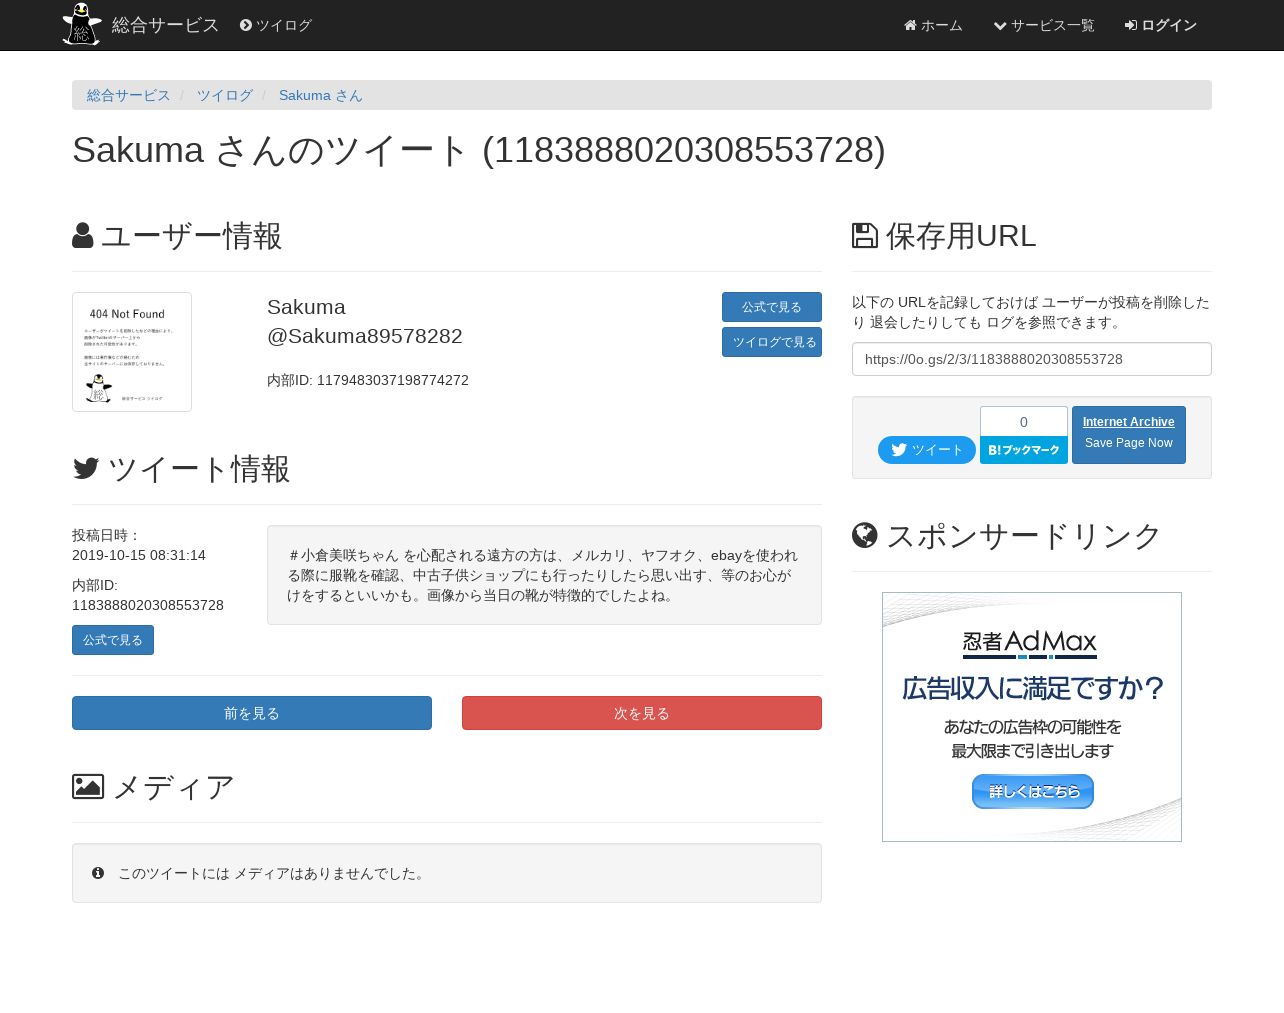The width and height of the screenshot is (1284, 1013).
Task: Click the tweet text starting ＃小倉美咲ちゃん
Action: (543, 575)
